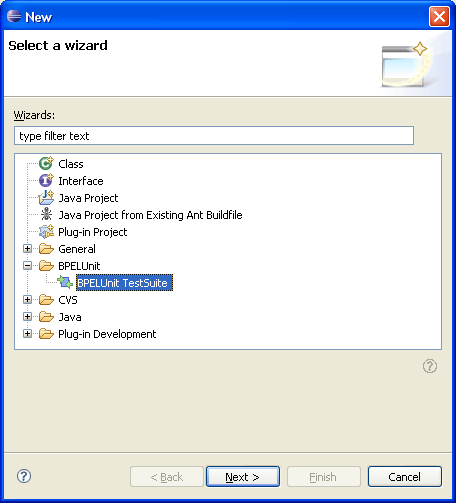Click the BPELUnit TestSuite icon
Viewport: 456px width, 503px height.
[65, 282]
